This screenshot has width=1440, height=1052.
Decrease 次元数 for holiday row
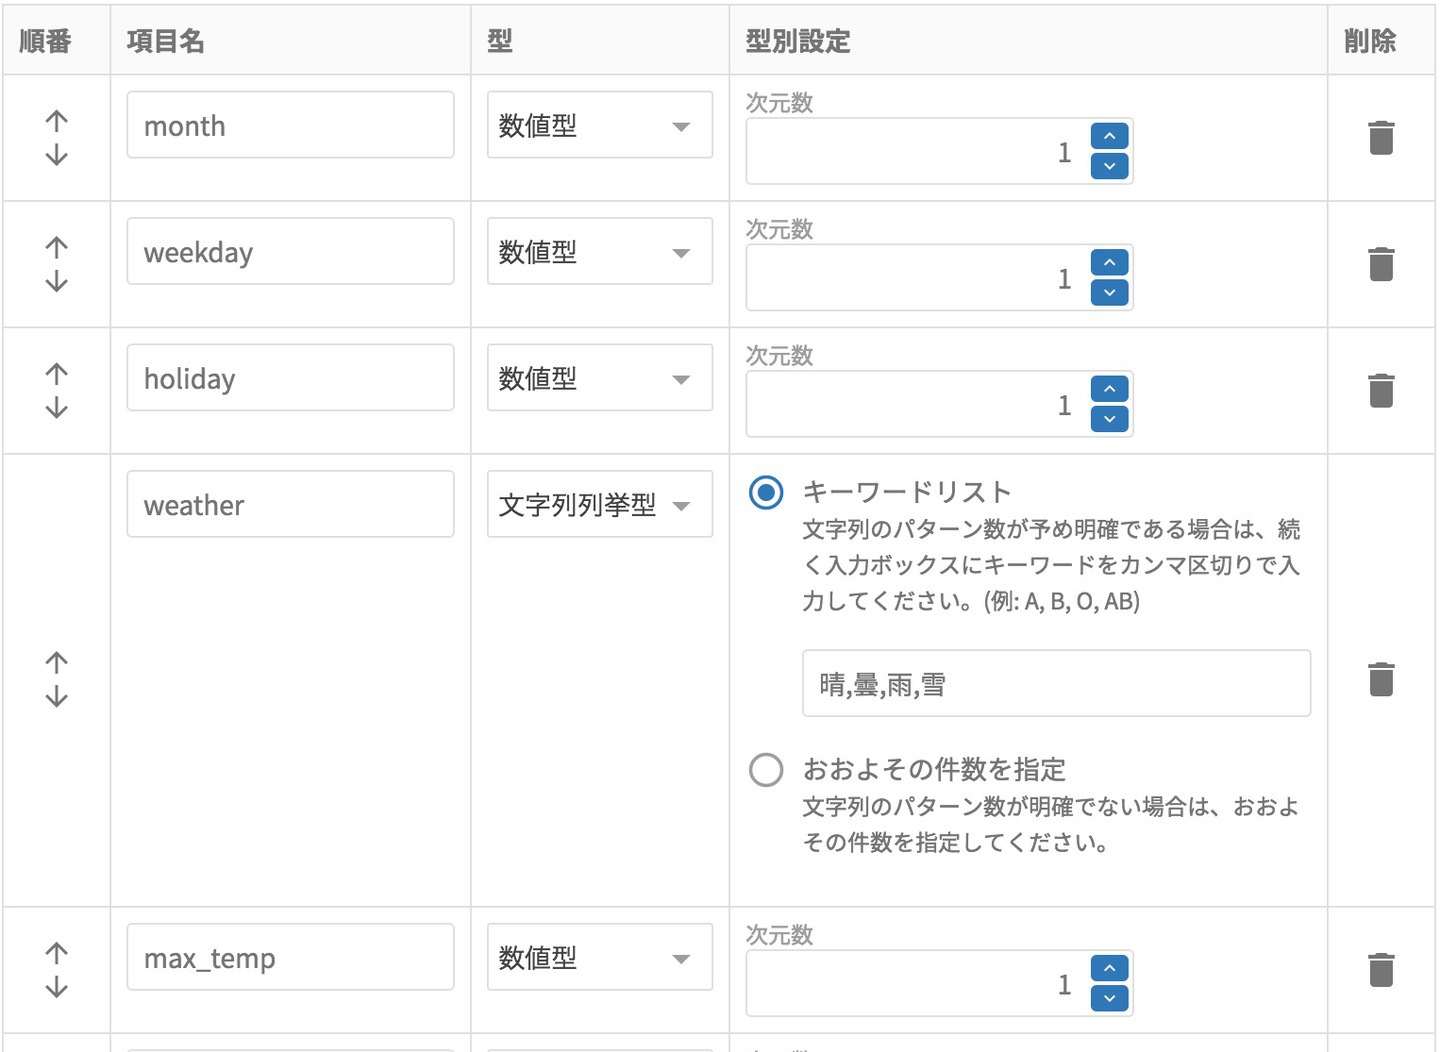[1110, 419]
